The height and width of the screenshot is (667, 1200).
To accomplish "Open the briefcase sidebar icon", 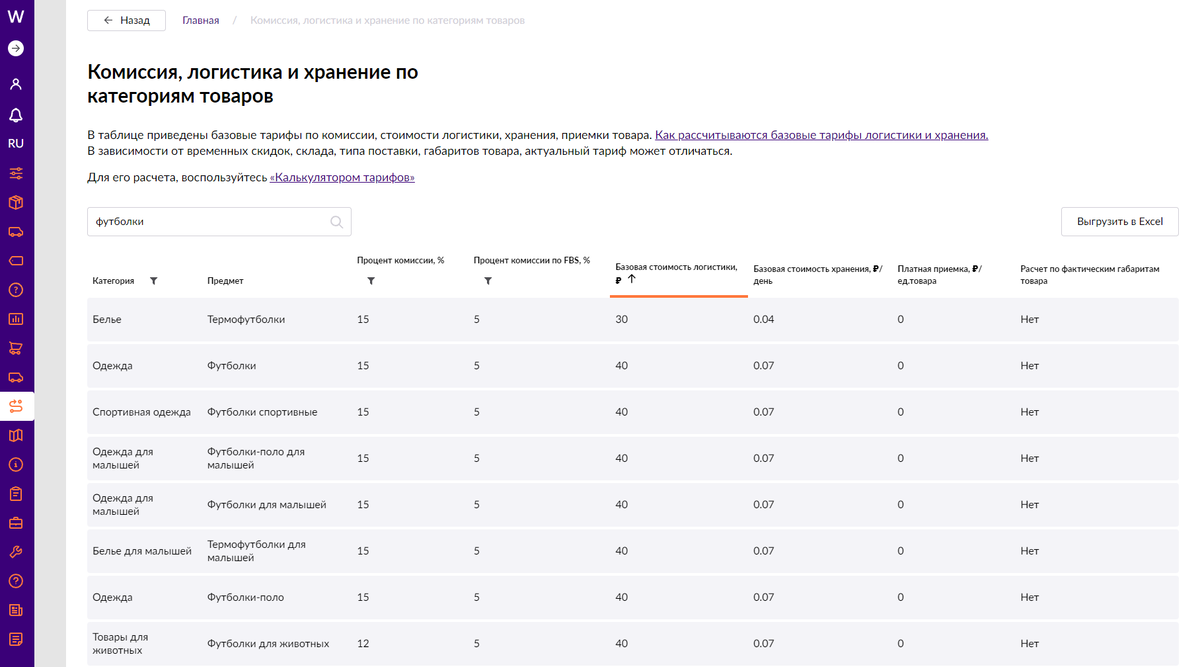I will (x=16, y=523).
